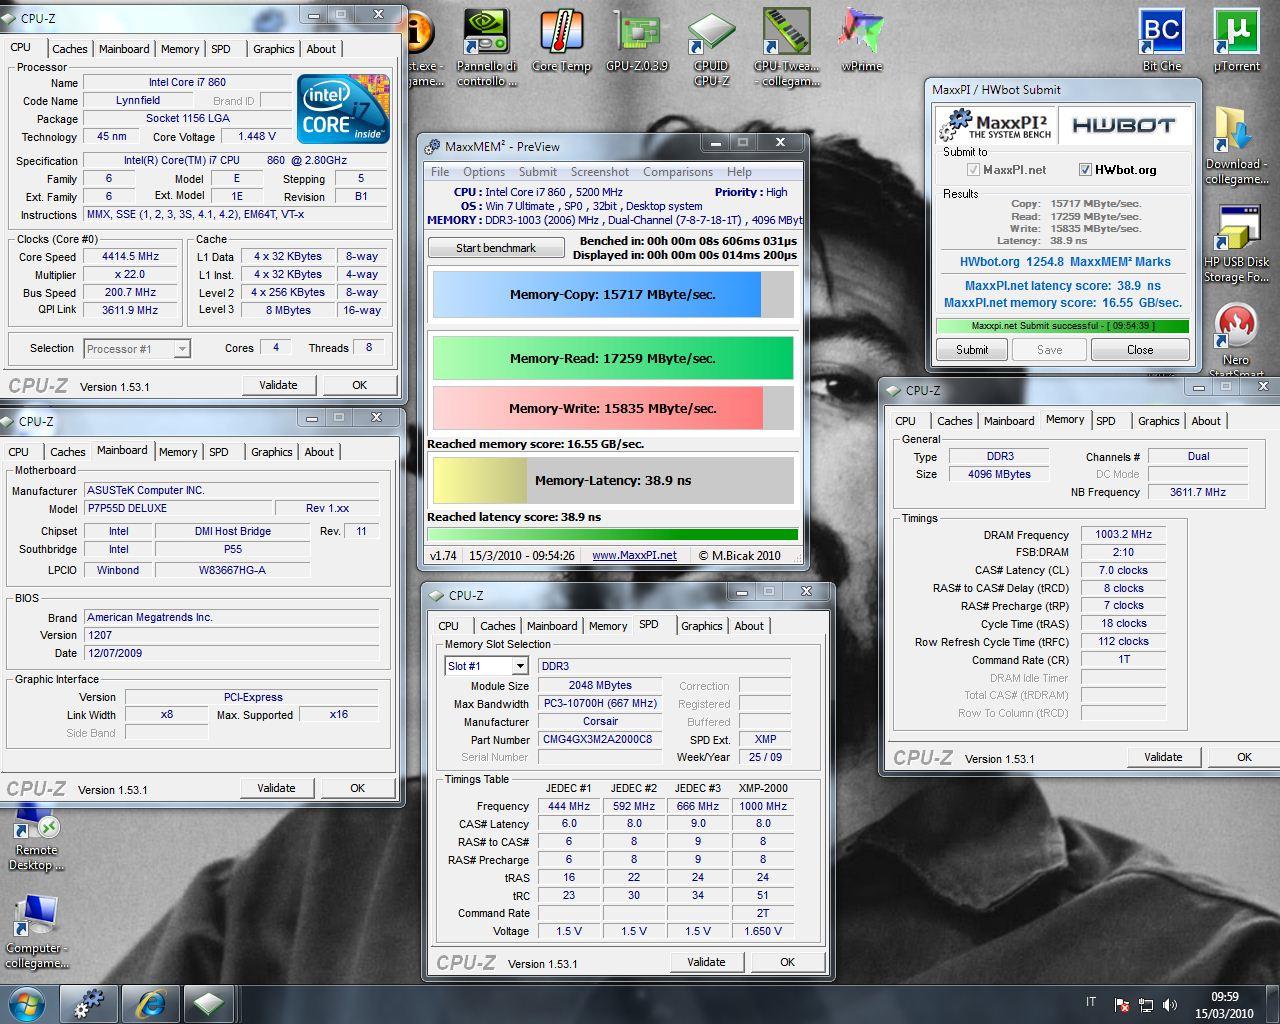Open About tab in the Memory CPU-Z window

pos(1206,421)
